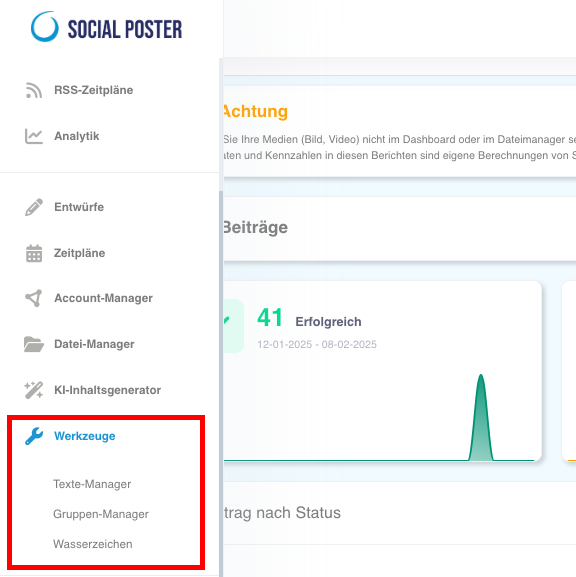Click the Social Poster circular logo

pos(45,26)
